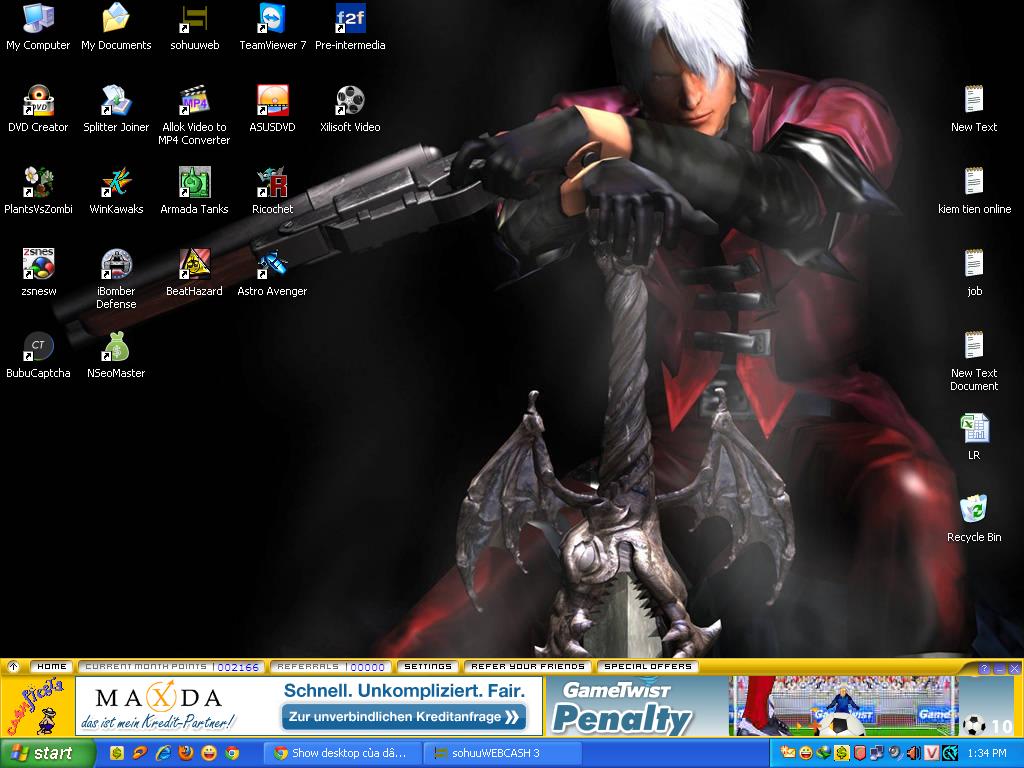The width and height of the screenshot is (1024, 768).
Task: Start PlantsVsZombi game icon
Action: (x=38, y=190)
